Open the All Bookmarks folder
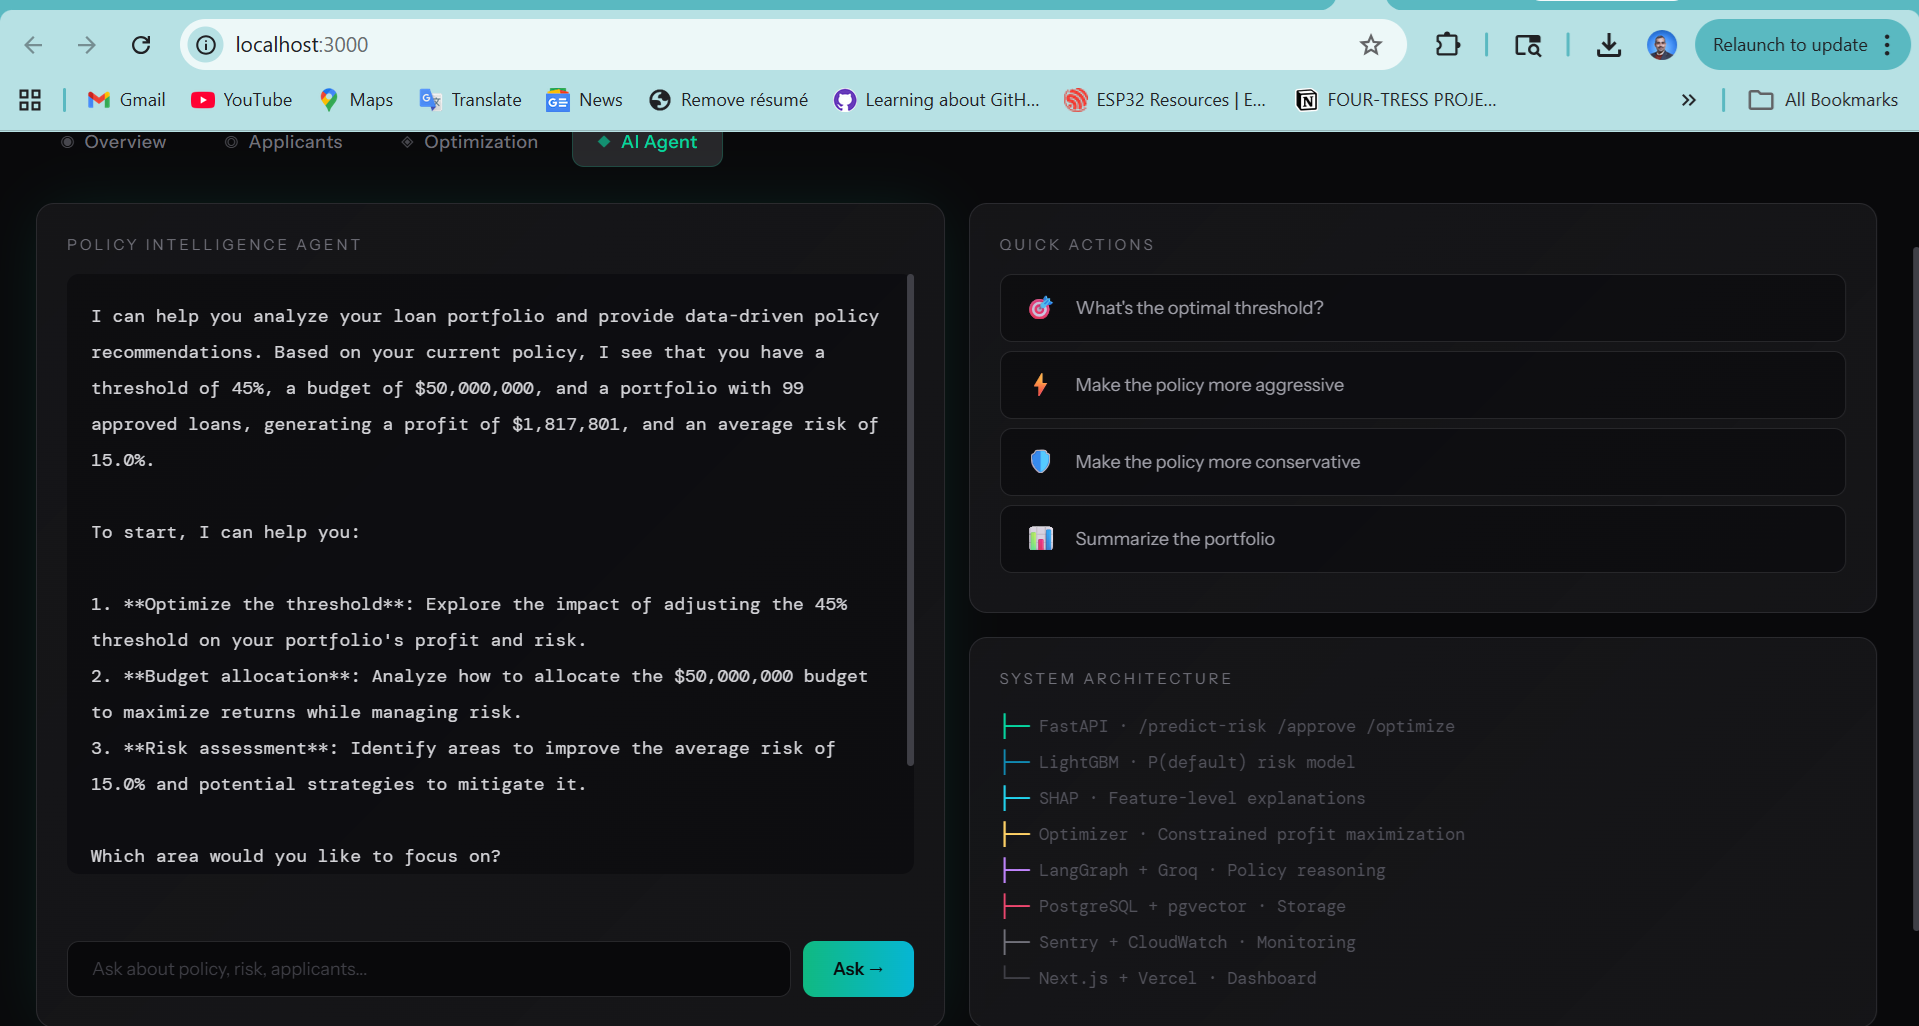 point(1822,100)
